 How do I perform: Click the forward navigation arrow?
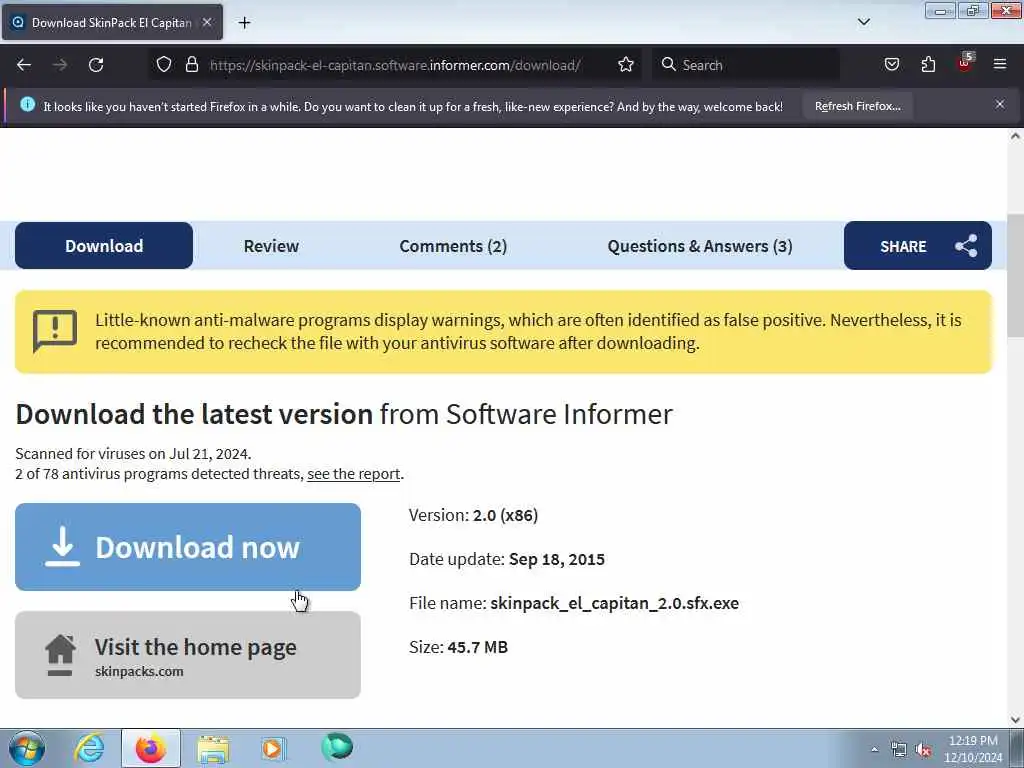click(60, 65)
